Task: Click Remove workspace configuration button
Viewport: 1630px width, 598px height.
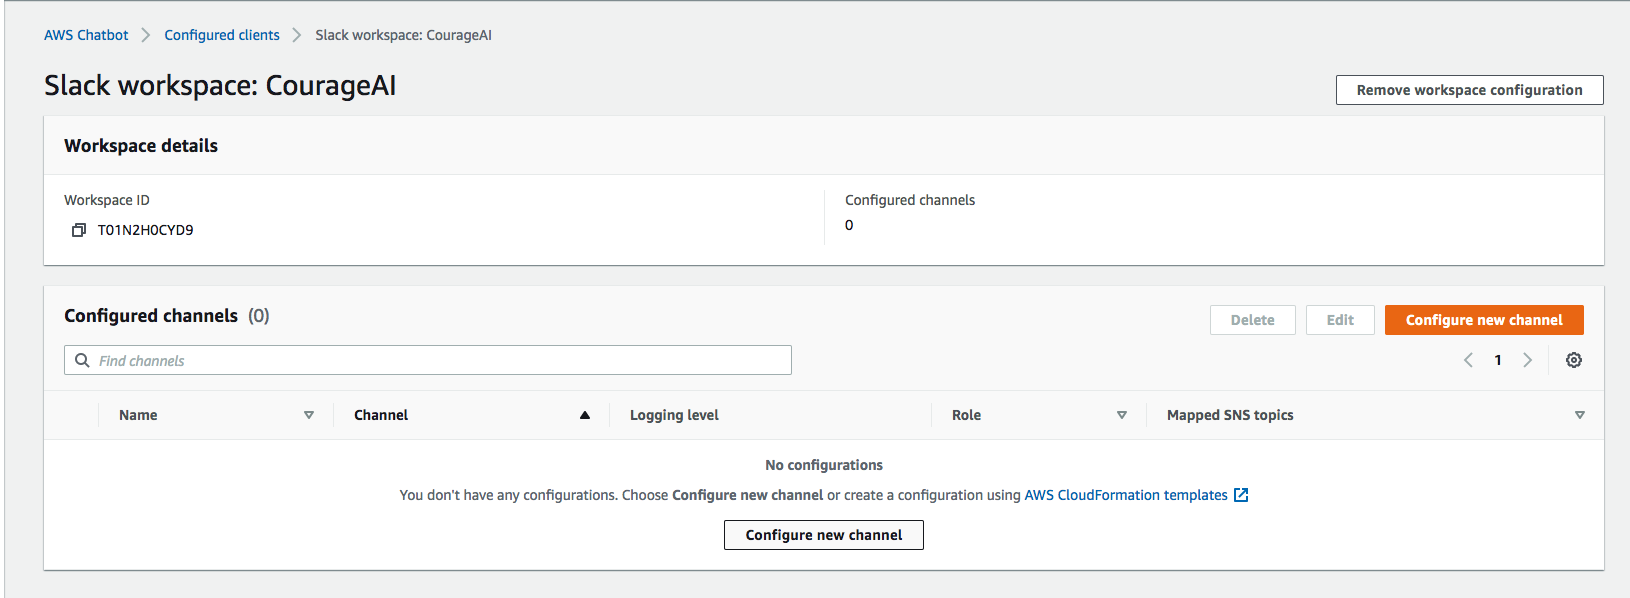Action: click(1470, 90)
